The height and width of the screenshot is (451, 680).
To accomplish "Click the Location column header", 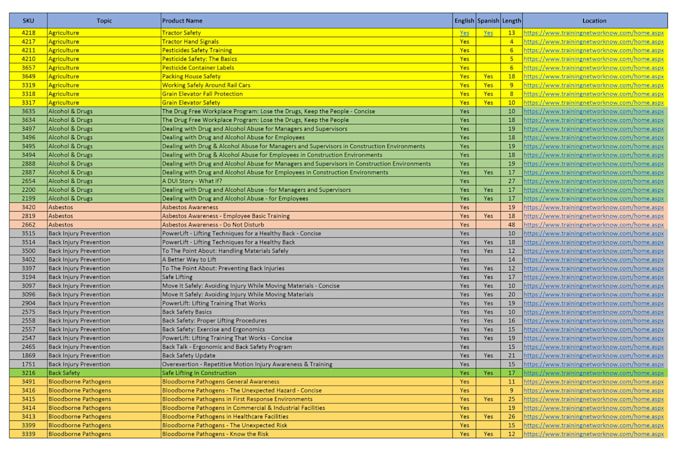I will (595, 20).
